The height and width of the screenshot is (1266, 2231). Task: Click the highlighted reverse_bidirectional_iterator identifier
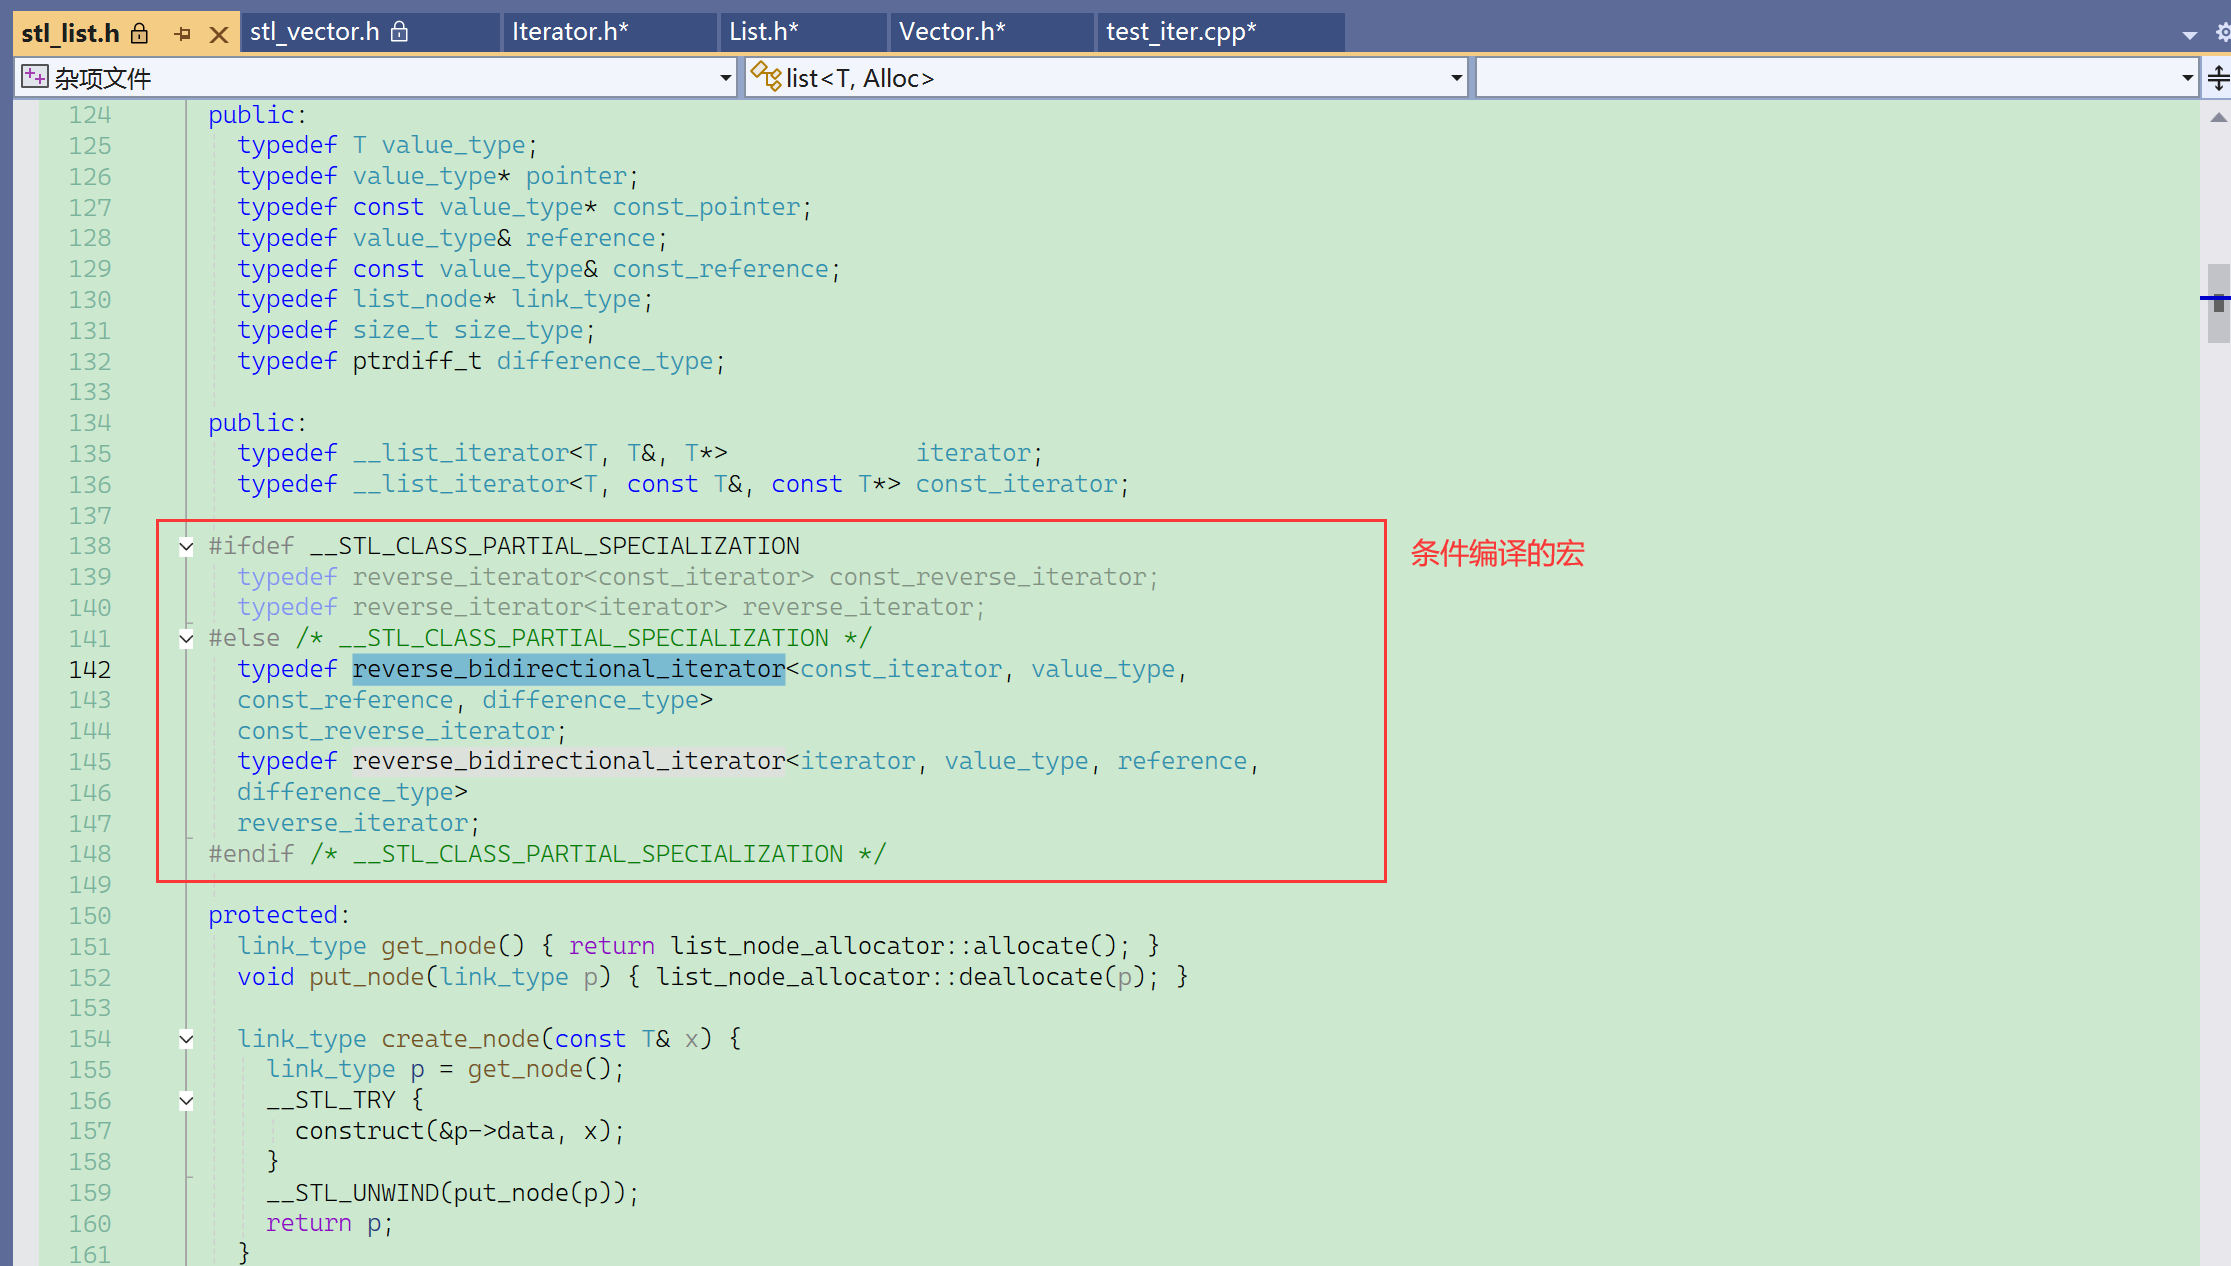coord(568,669)
